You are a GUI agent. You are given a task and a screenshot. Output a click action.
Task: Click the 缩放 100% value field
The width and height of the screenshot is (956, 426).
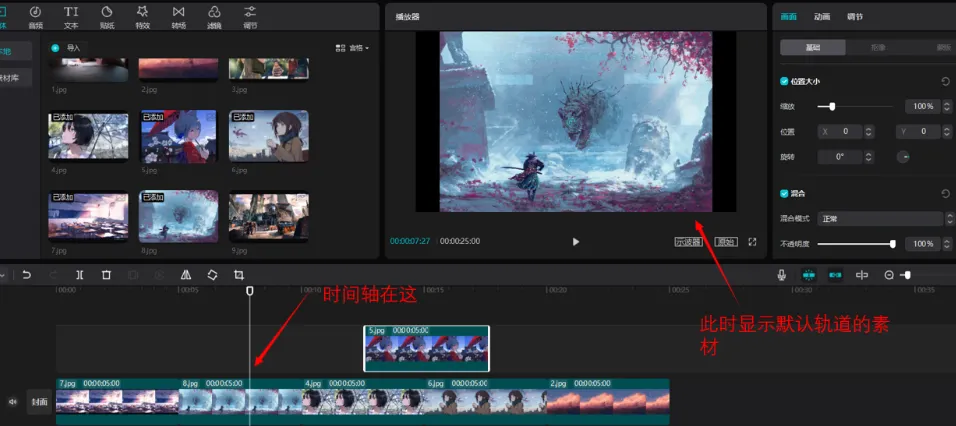[x=922, y=107]
